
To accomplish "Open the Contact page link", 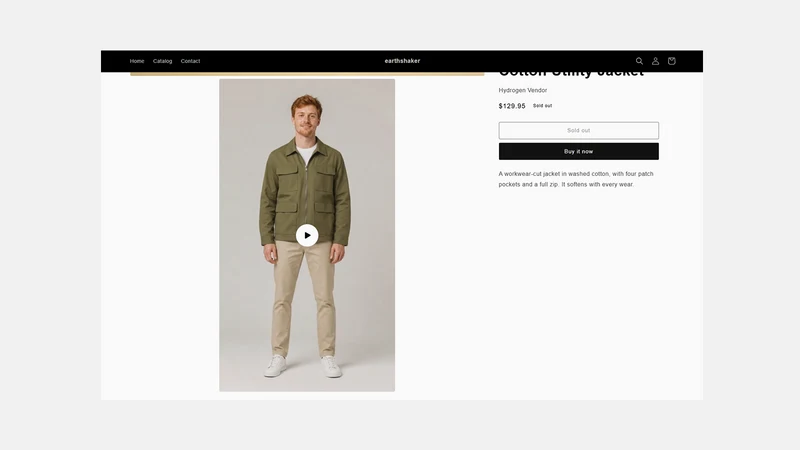I will [190, 61].
